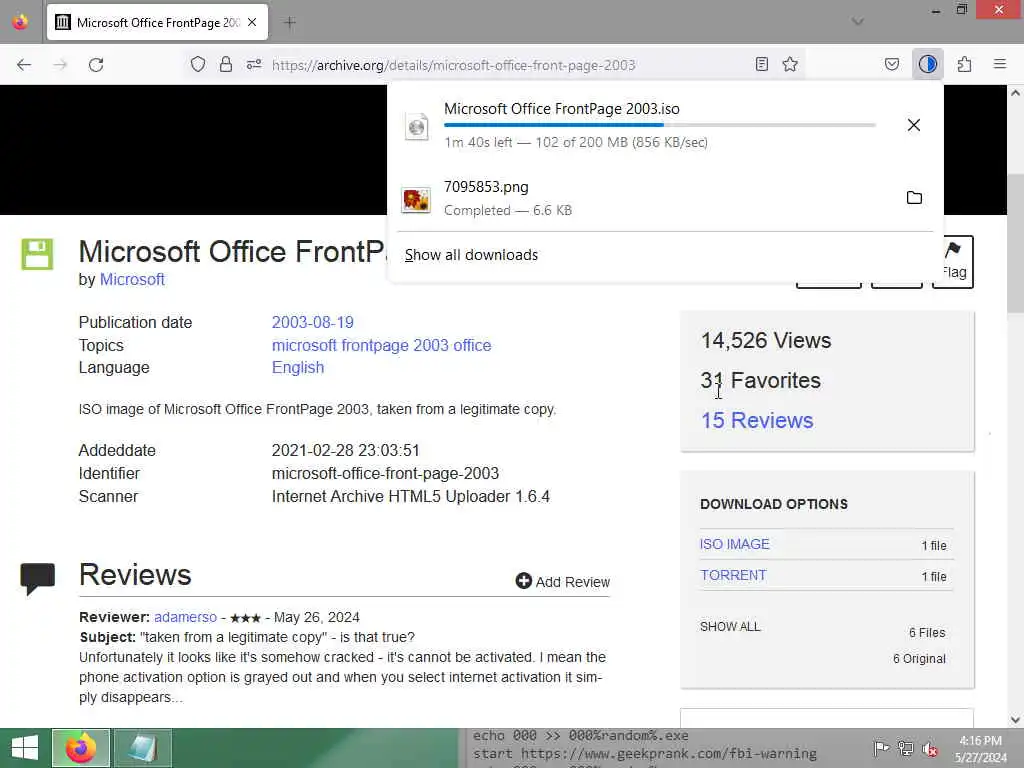
Task: Open the 15 Reviews link
Action: (757, 420)
